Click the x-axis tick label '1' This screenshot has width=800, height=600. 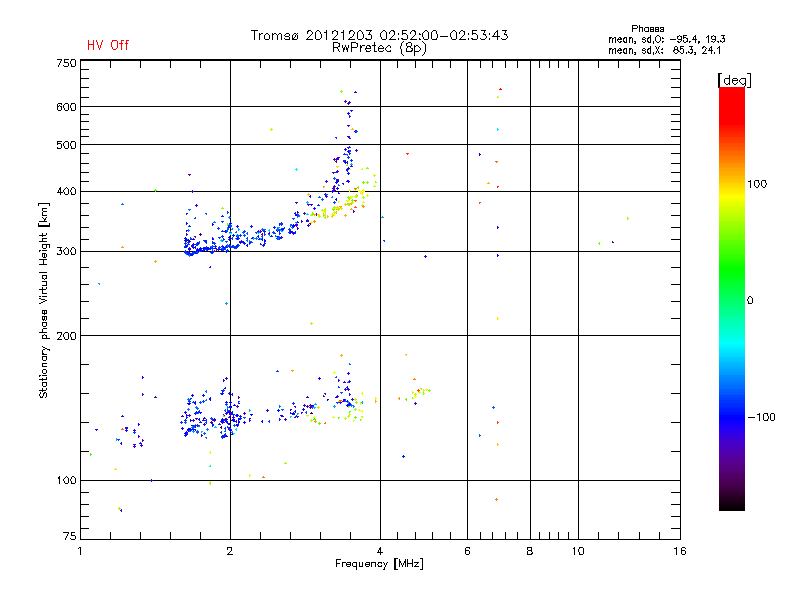click(x=80, y=551)
